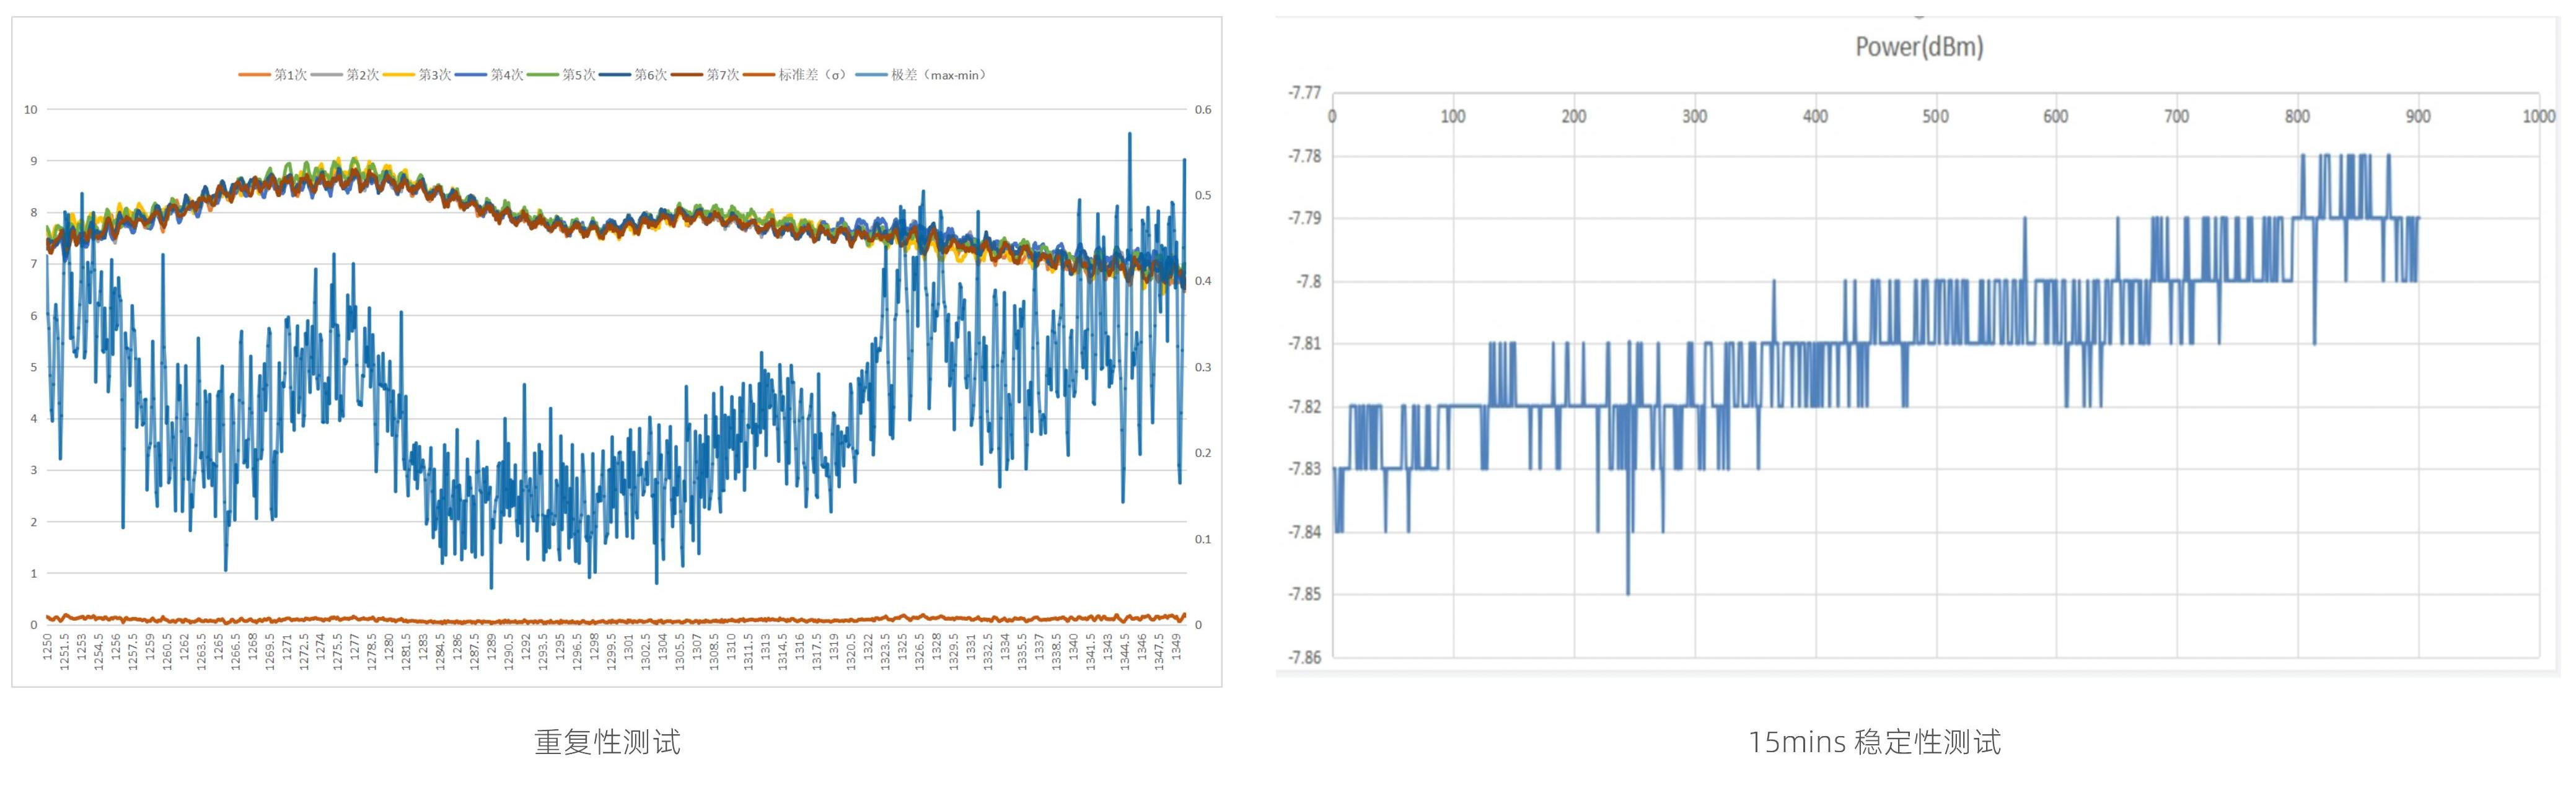Click the green 第5次 legend line swatch
The image size is (2576, 785).
(x=542, y=75)
